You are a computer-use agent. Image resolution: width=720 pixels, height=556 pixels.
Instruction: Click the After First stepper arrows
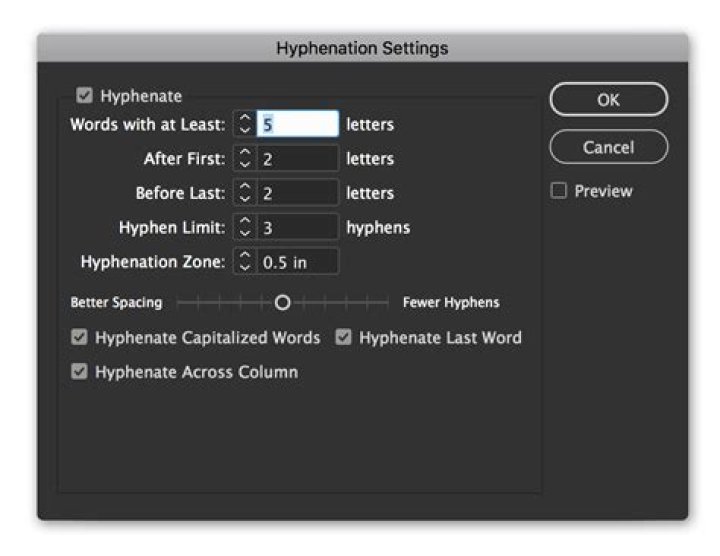pos(245,159)
